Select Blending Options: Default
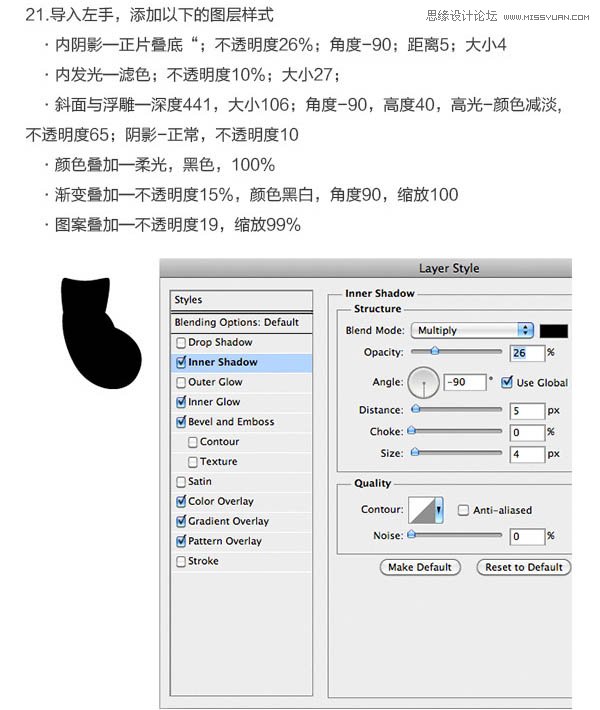This screenshot has height=710, width=600. click(241, 322)
